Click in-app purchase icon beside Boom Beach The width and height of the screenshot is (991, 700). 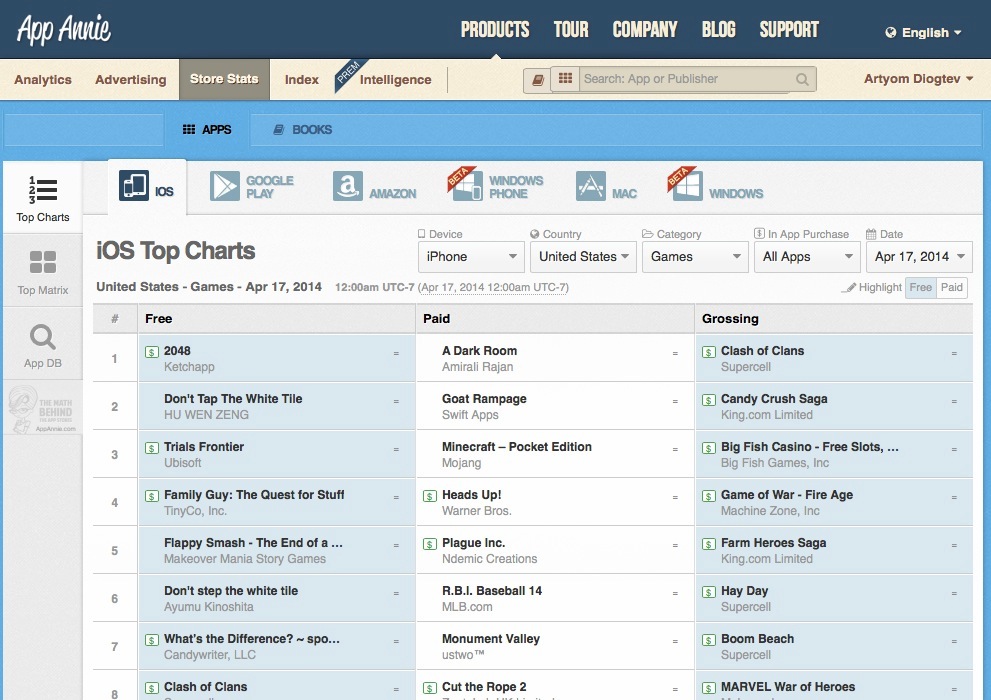click(x=709, y=640)
